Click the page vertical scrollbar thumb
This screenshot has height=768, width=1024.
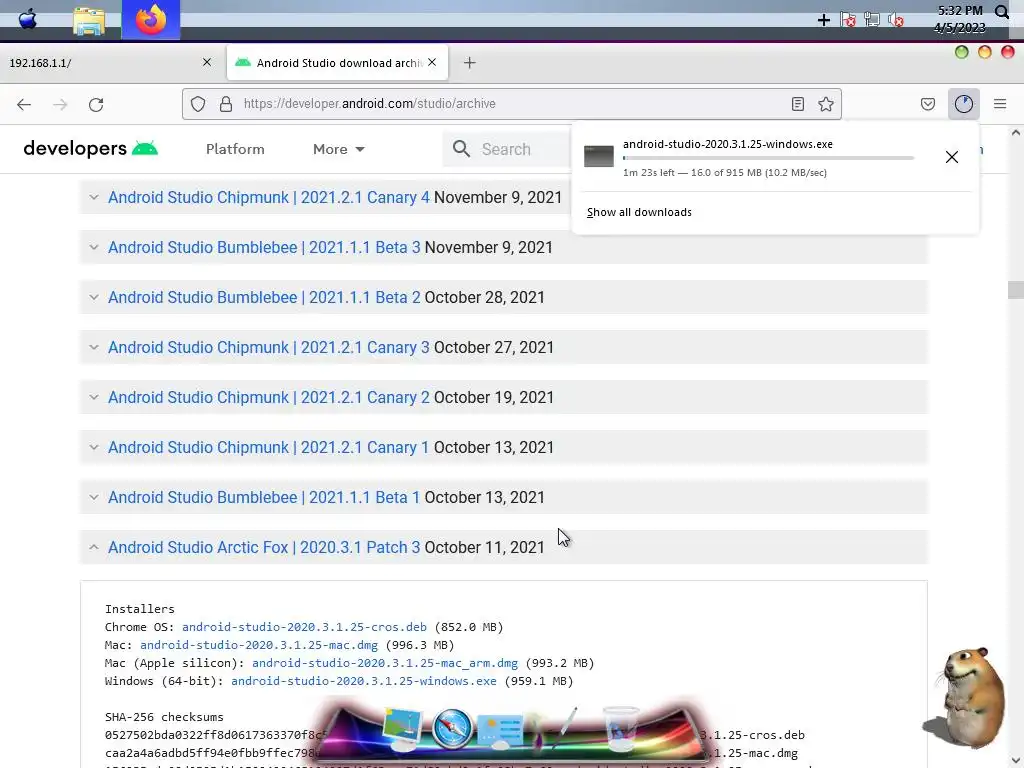1016,289
